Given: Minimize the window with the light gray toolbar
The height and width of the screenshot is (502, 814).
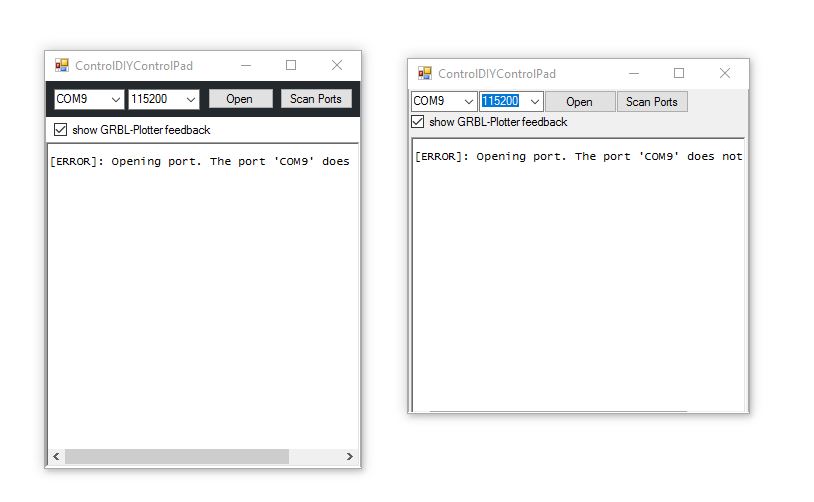Looking at the screenshot, I should click(632, 73).
